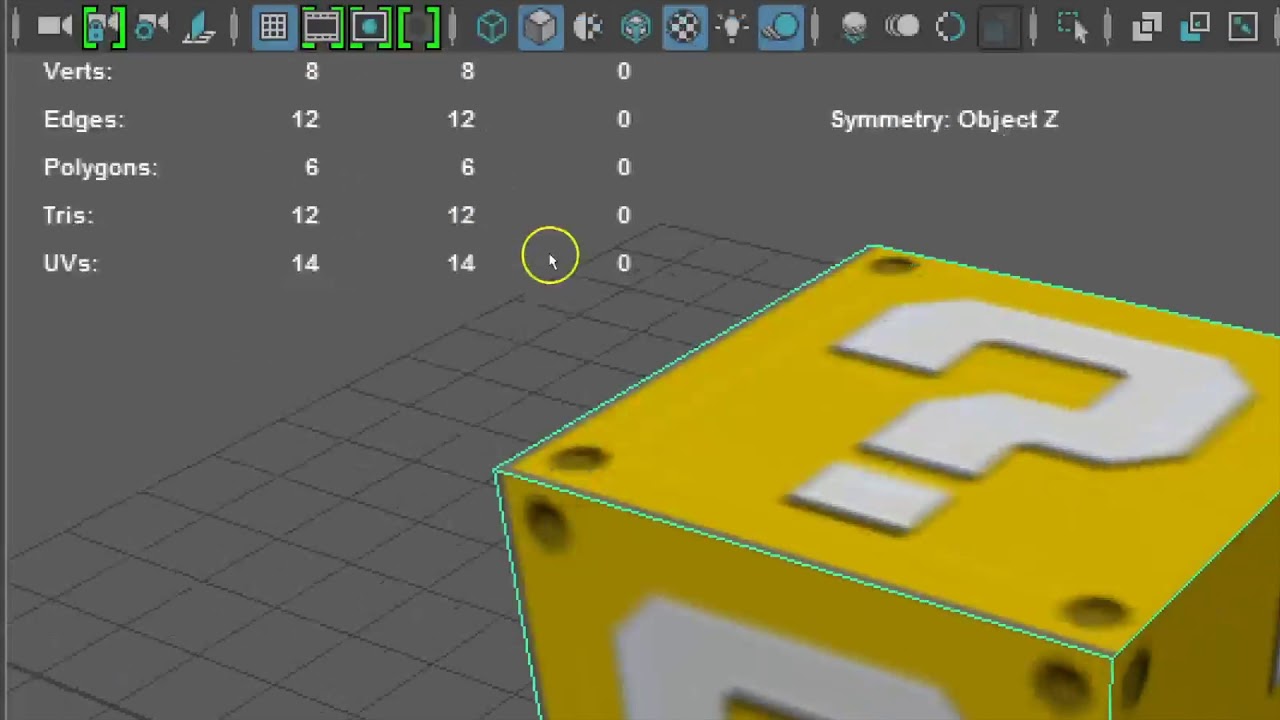Toggle the Depth of Field icon

pos(996,27)
